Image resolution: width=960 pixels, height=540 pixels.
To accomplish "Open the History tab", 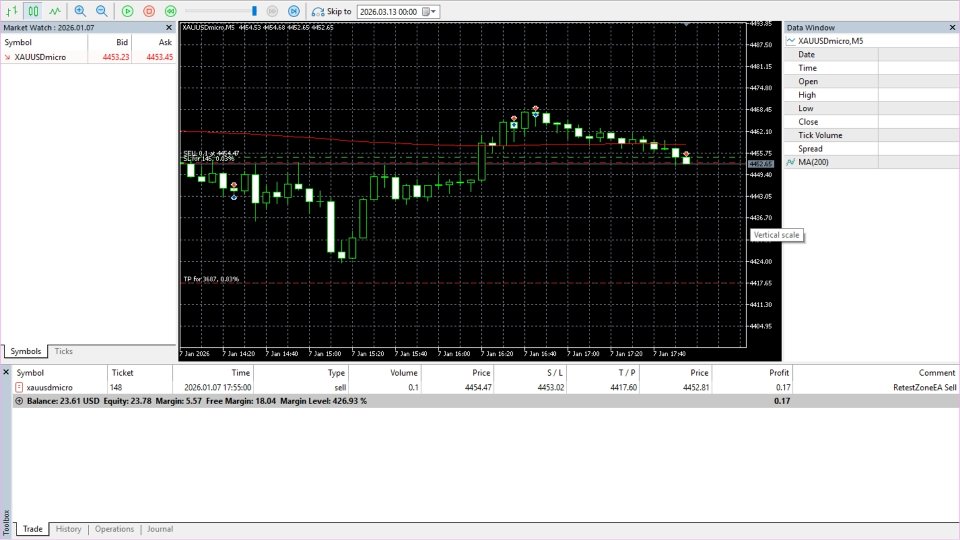I will click(x=68, y=529).
